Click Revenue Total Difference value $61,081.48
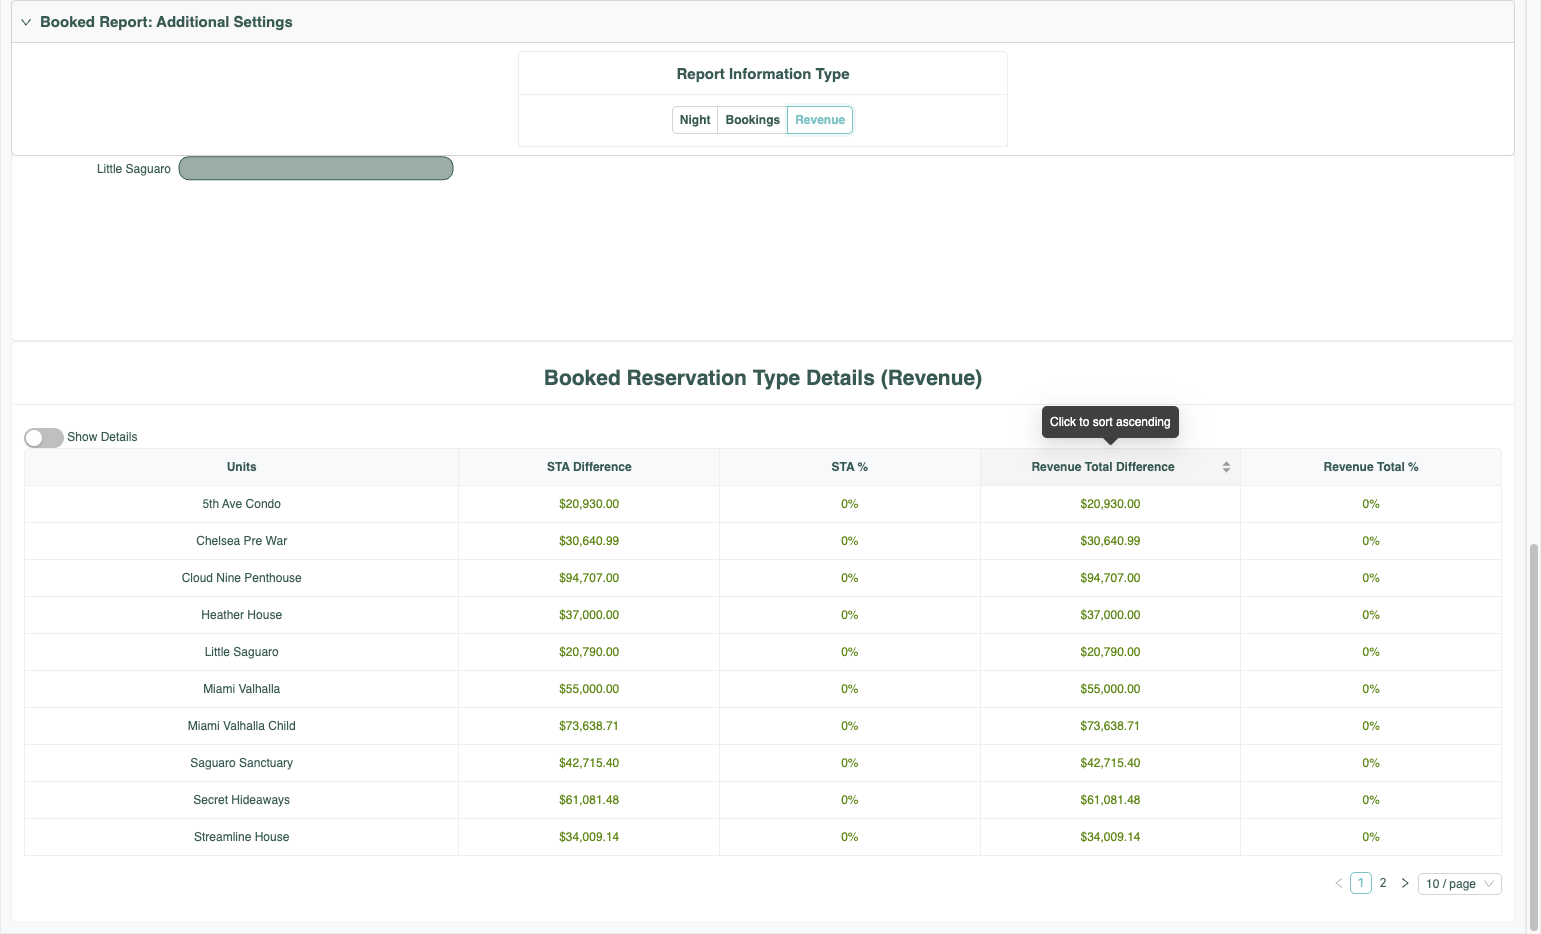The height and width of the screenshot is (934, 1541). tap(1110, 800)
